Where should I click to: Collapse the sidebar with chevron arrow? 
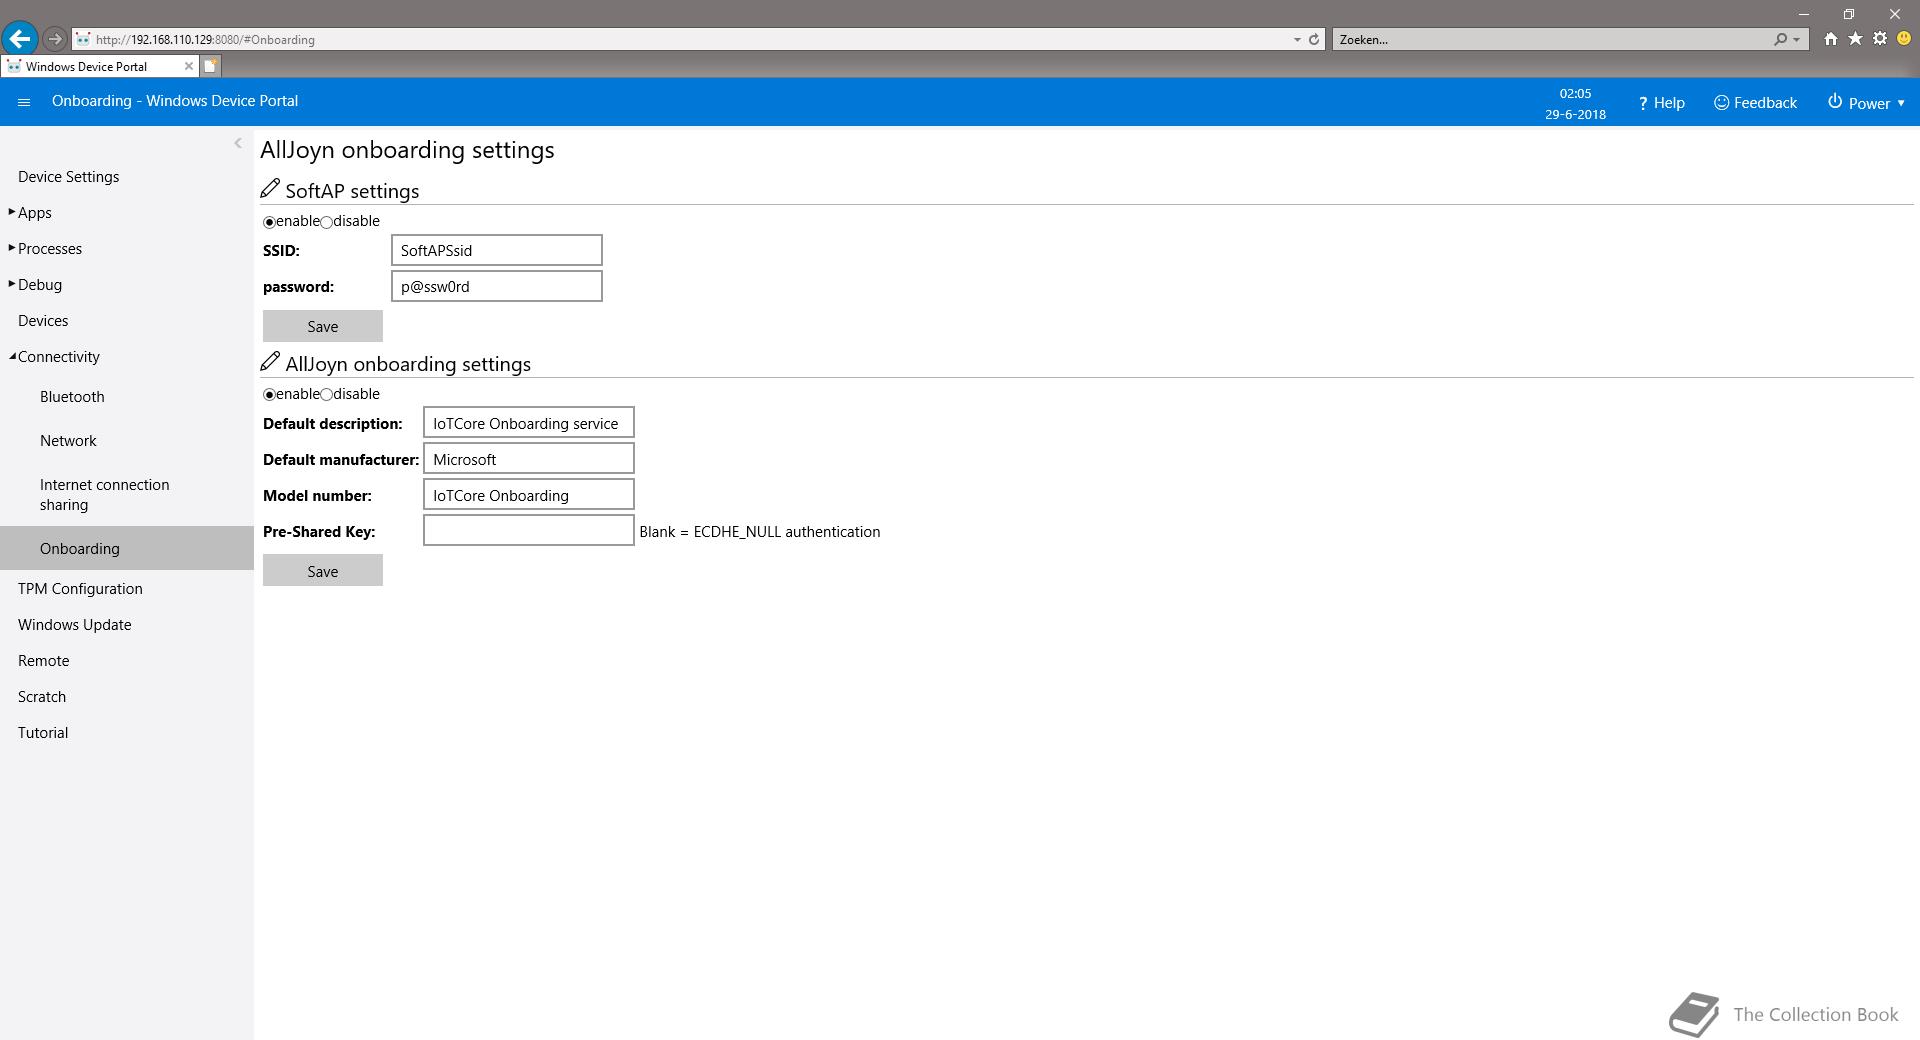pos(238,143)
